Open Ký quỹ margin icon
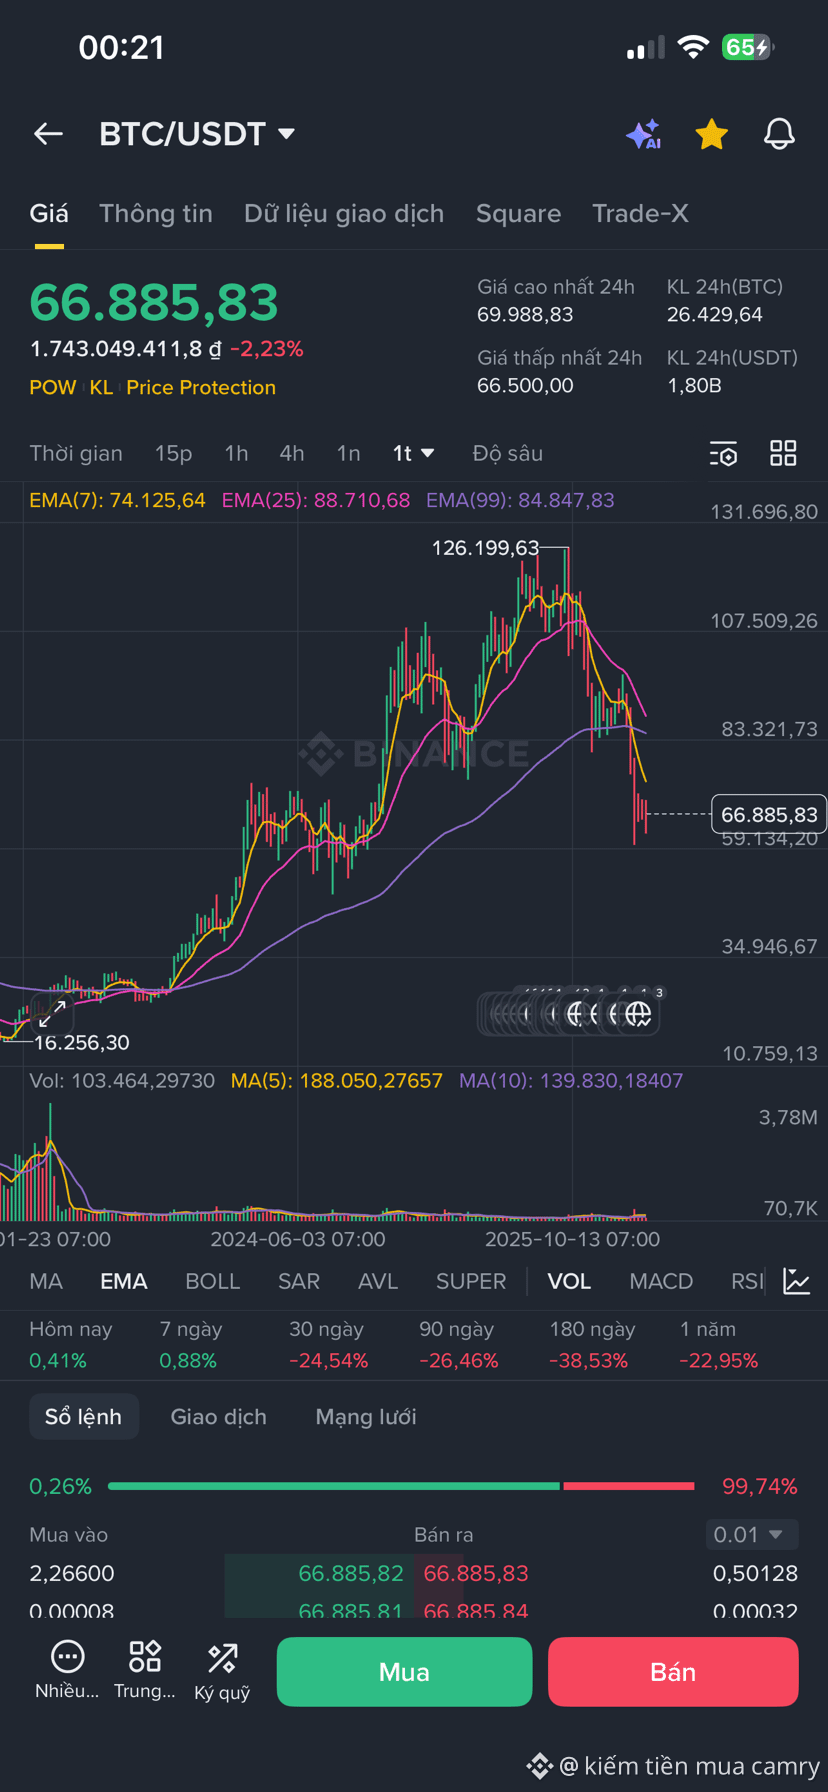828x1792 pixels. 222,1670
